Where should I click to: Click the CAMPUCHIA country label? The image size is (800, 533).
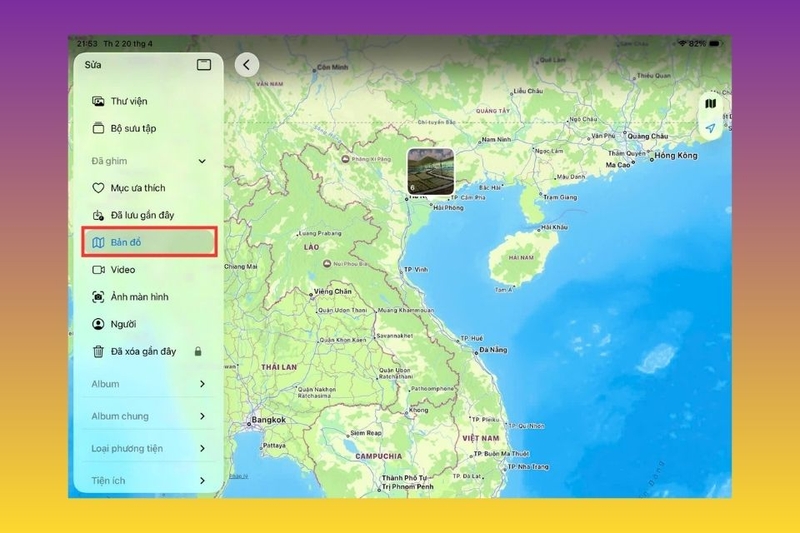pyautogui.click(x=379, y=456)
